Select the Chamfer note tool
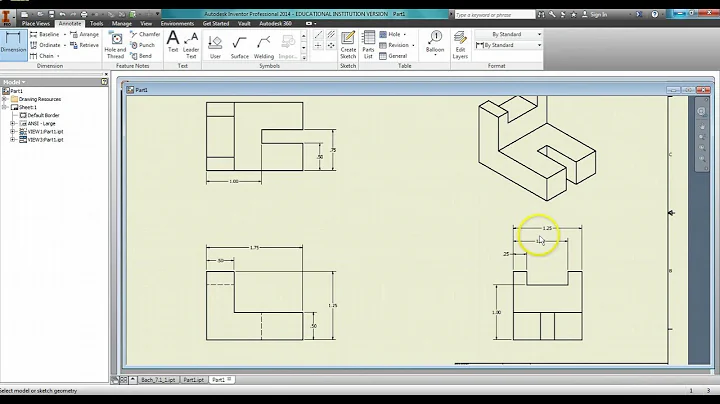720x404 pixels. (145, 34)
